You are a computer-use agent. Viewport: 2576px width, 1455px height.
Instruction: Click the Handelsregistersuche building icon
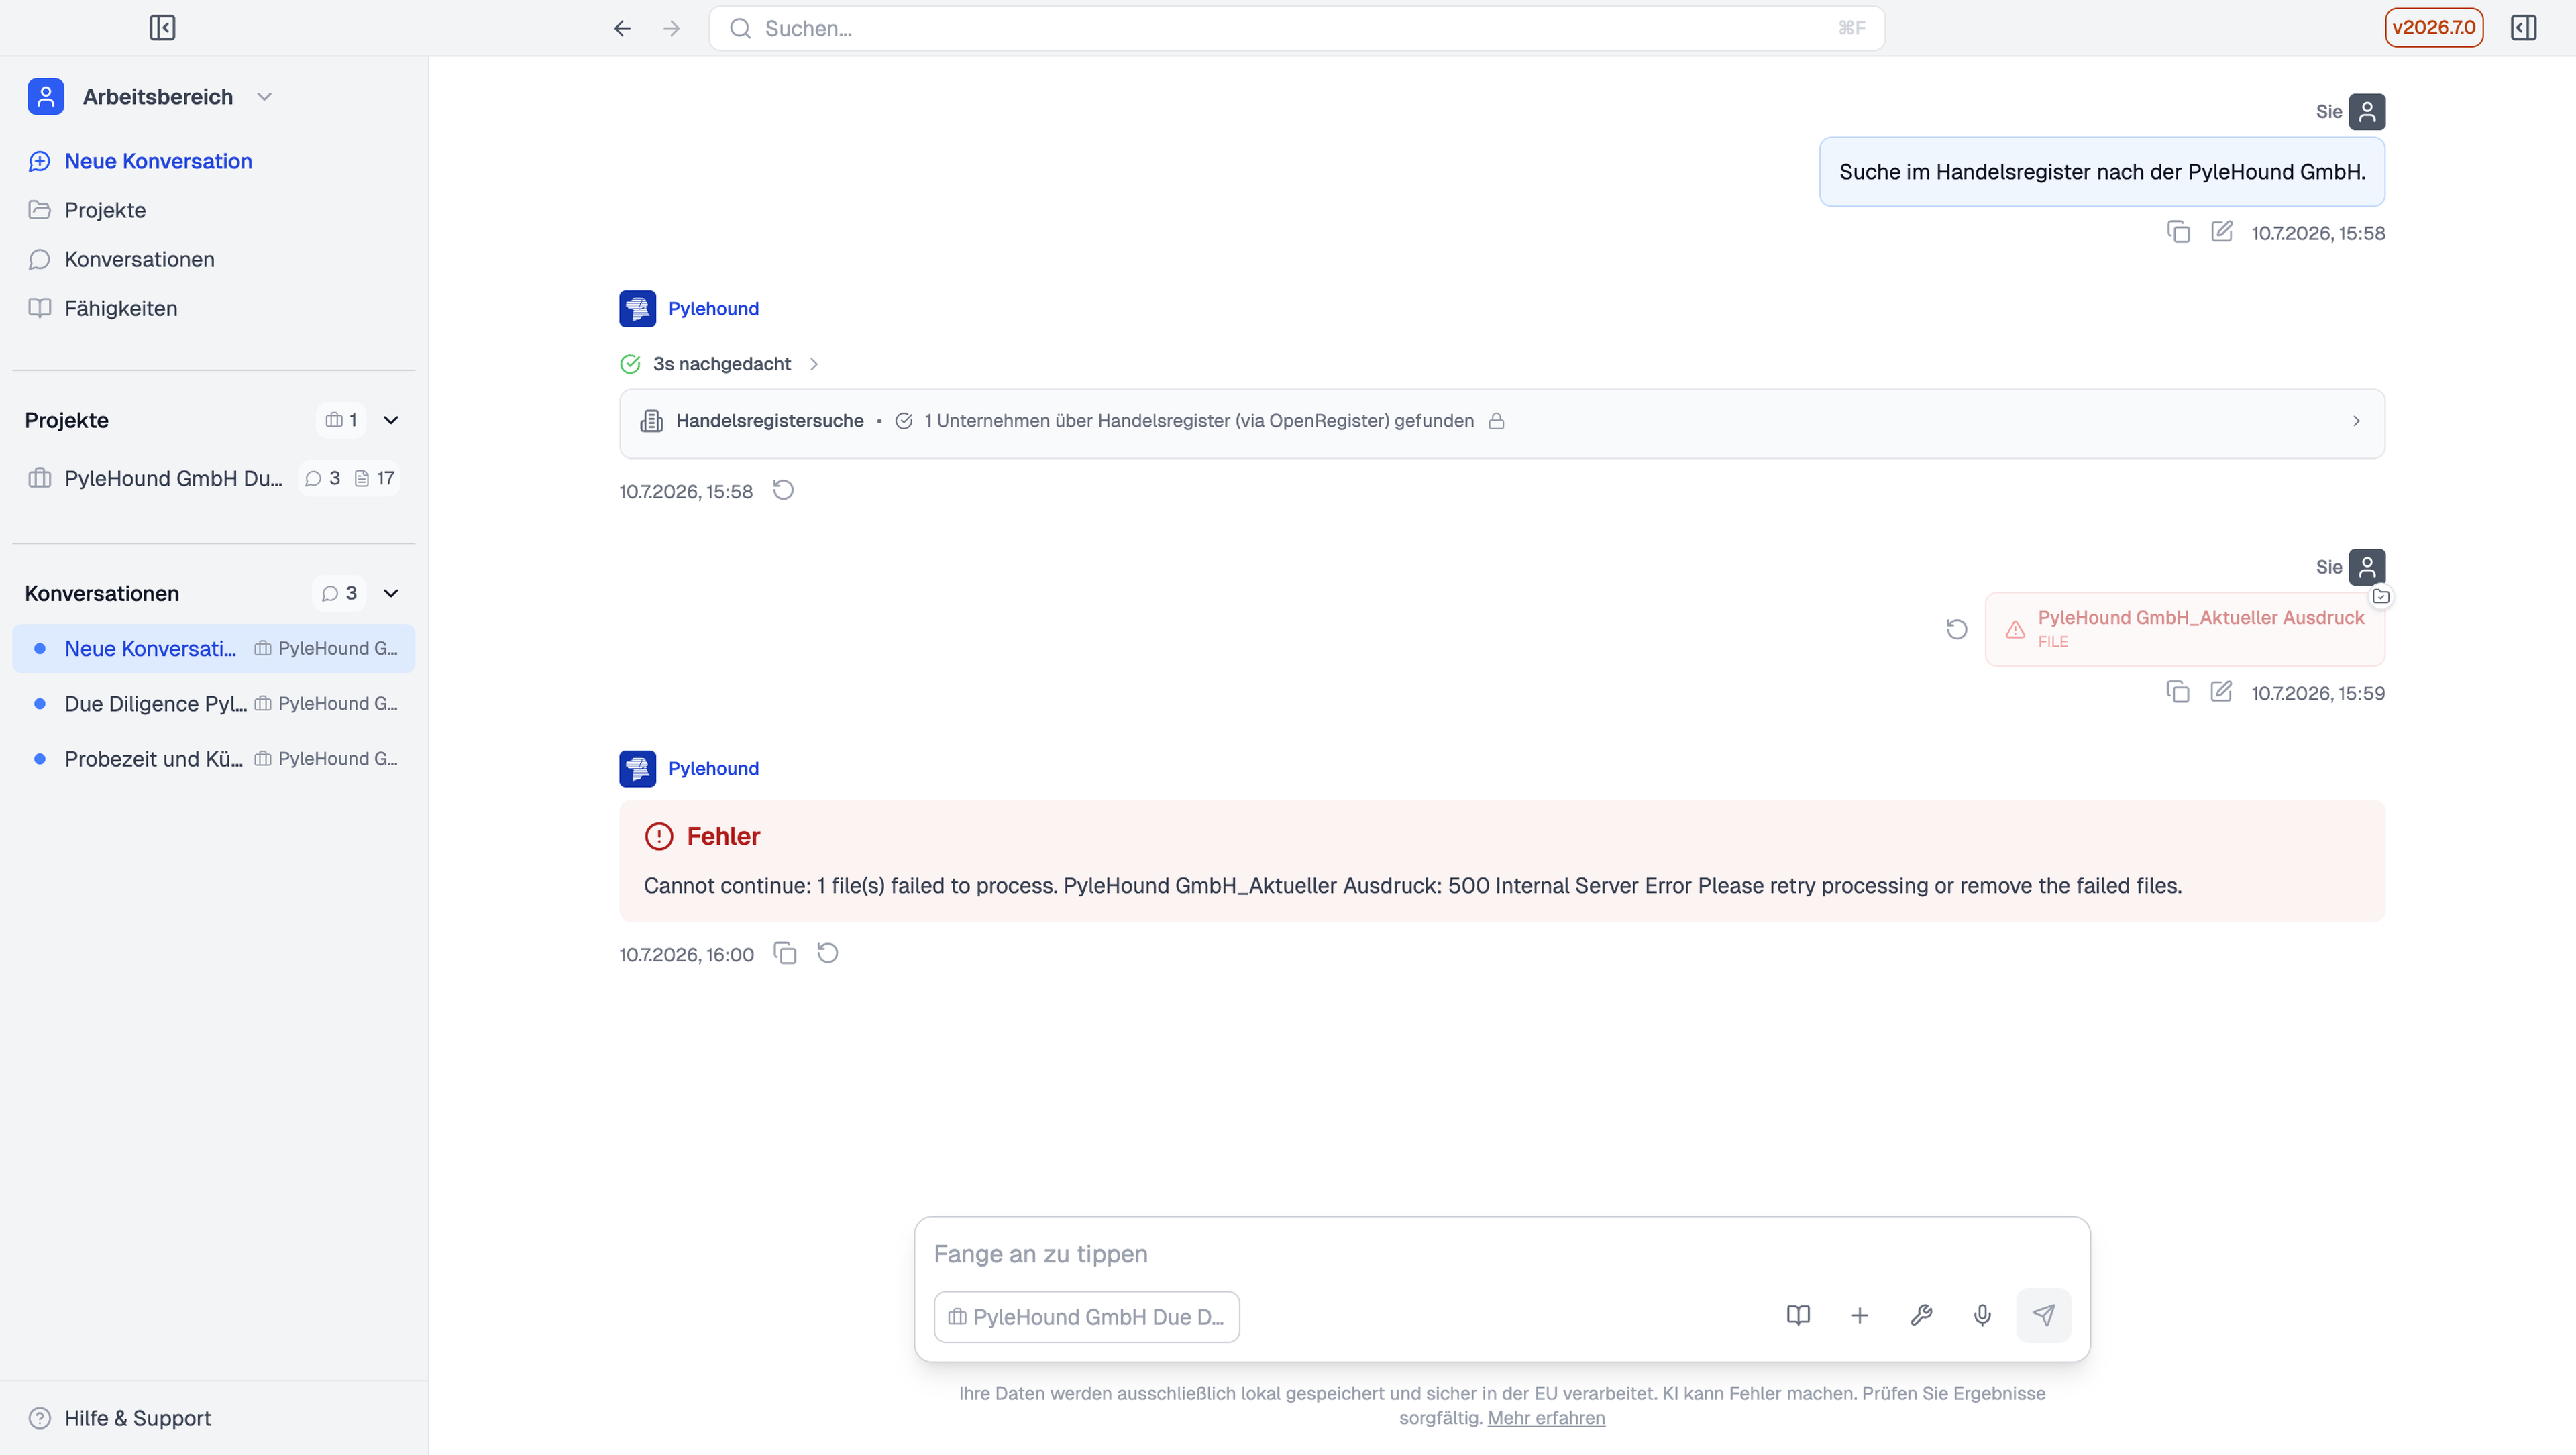tap(651, 421)
